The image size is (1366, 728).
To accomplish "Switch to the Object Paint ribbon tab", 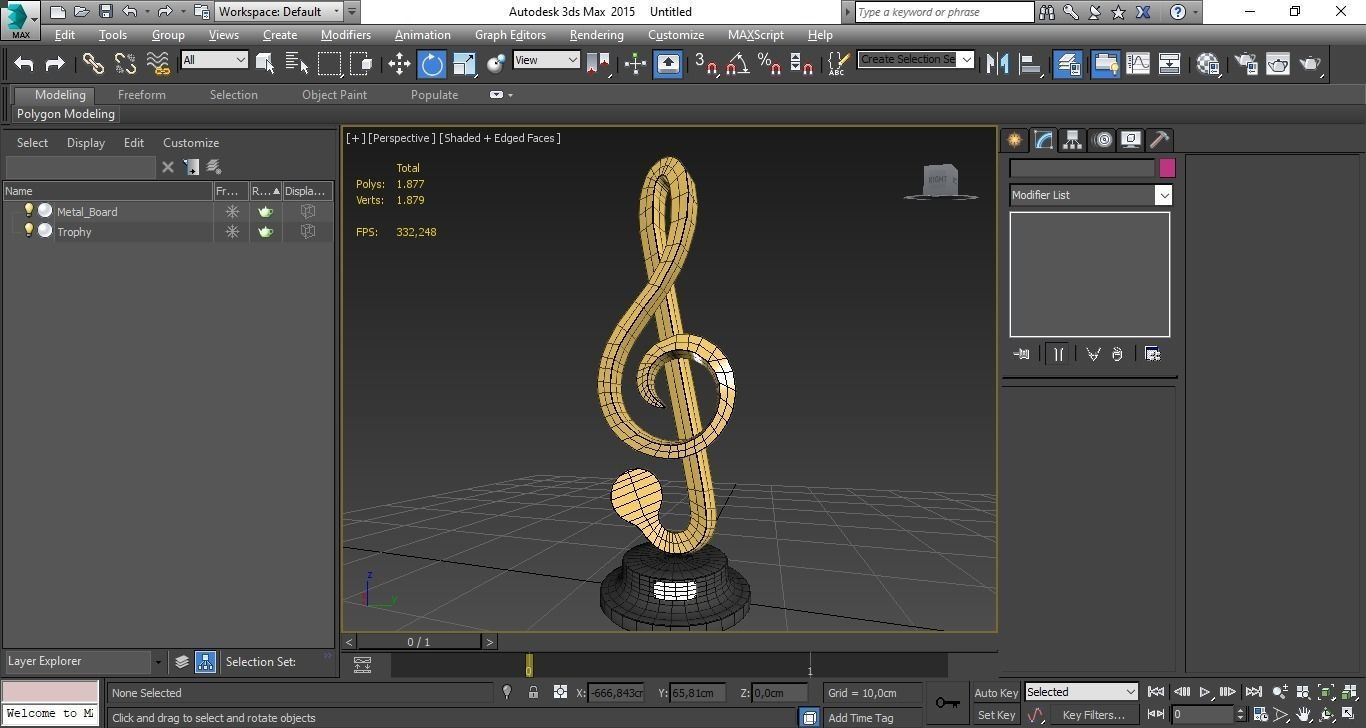I will coord(335,95).
